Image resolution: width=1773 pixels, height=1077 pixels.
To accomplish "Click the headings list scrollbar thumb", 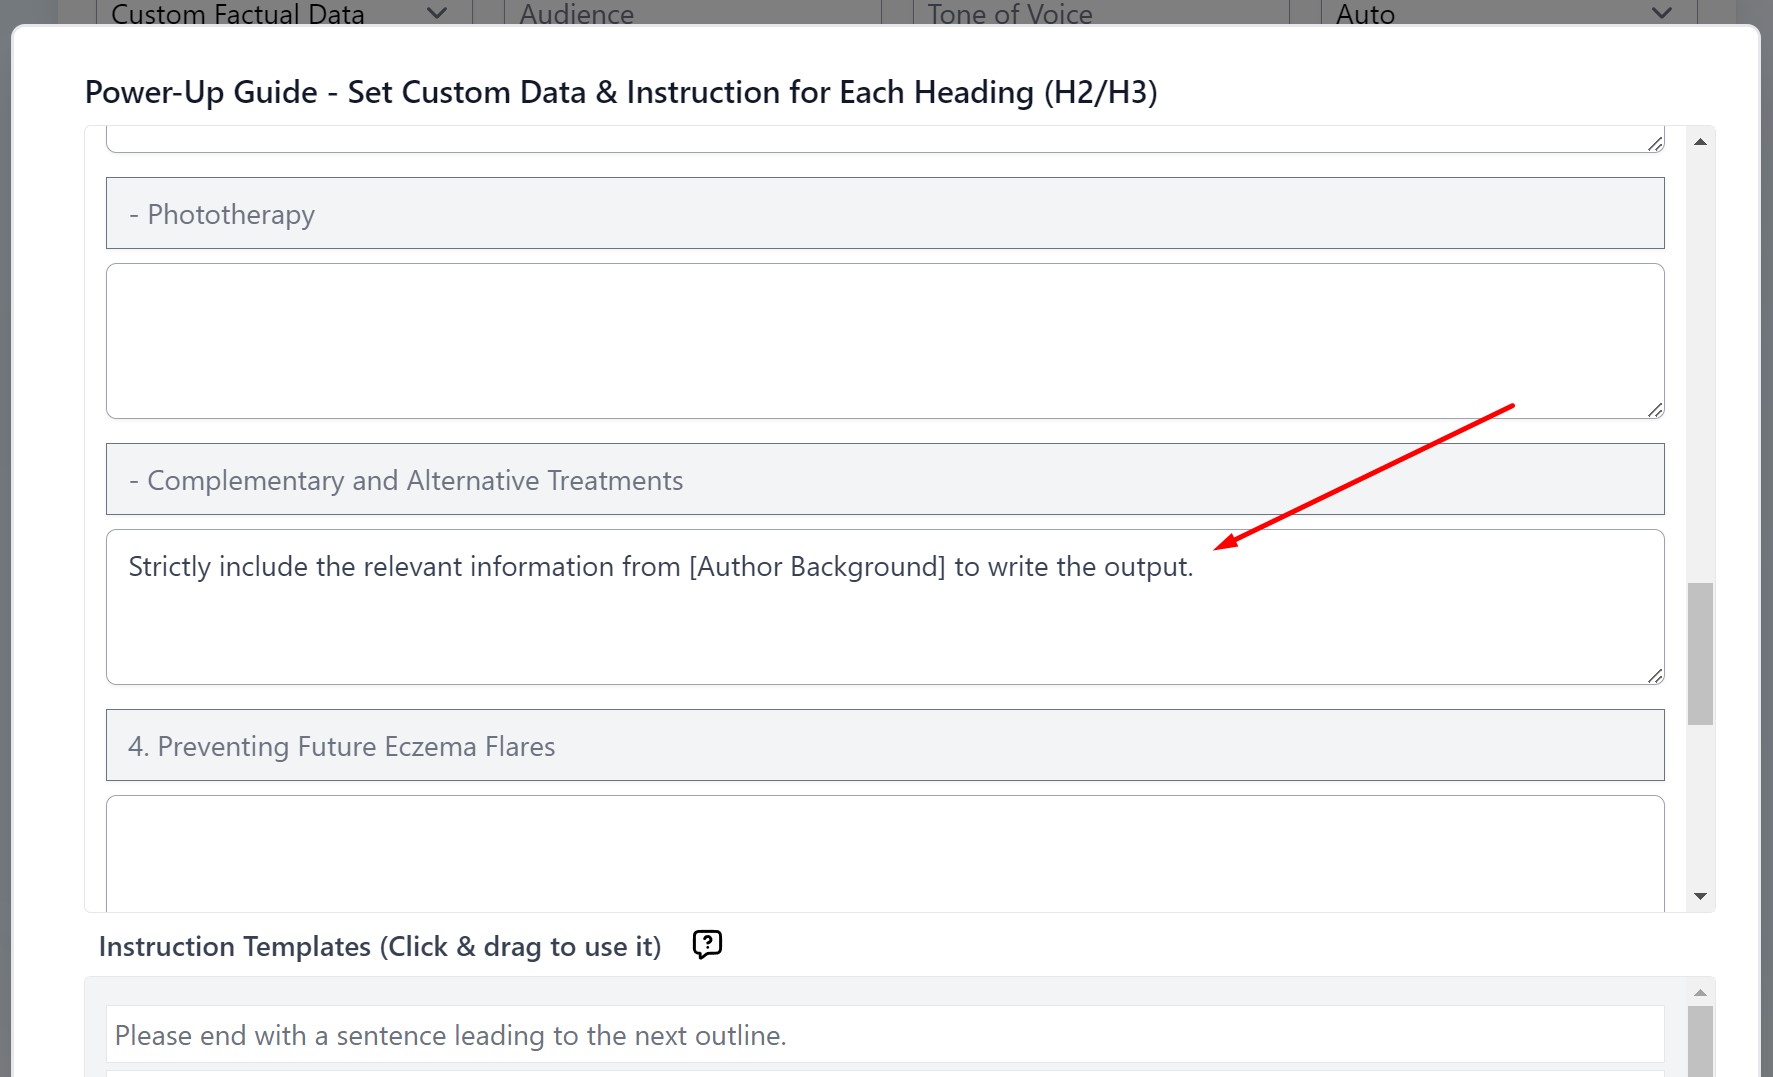I will pyautogui.click(x=1700, y=653).
